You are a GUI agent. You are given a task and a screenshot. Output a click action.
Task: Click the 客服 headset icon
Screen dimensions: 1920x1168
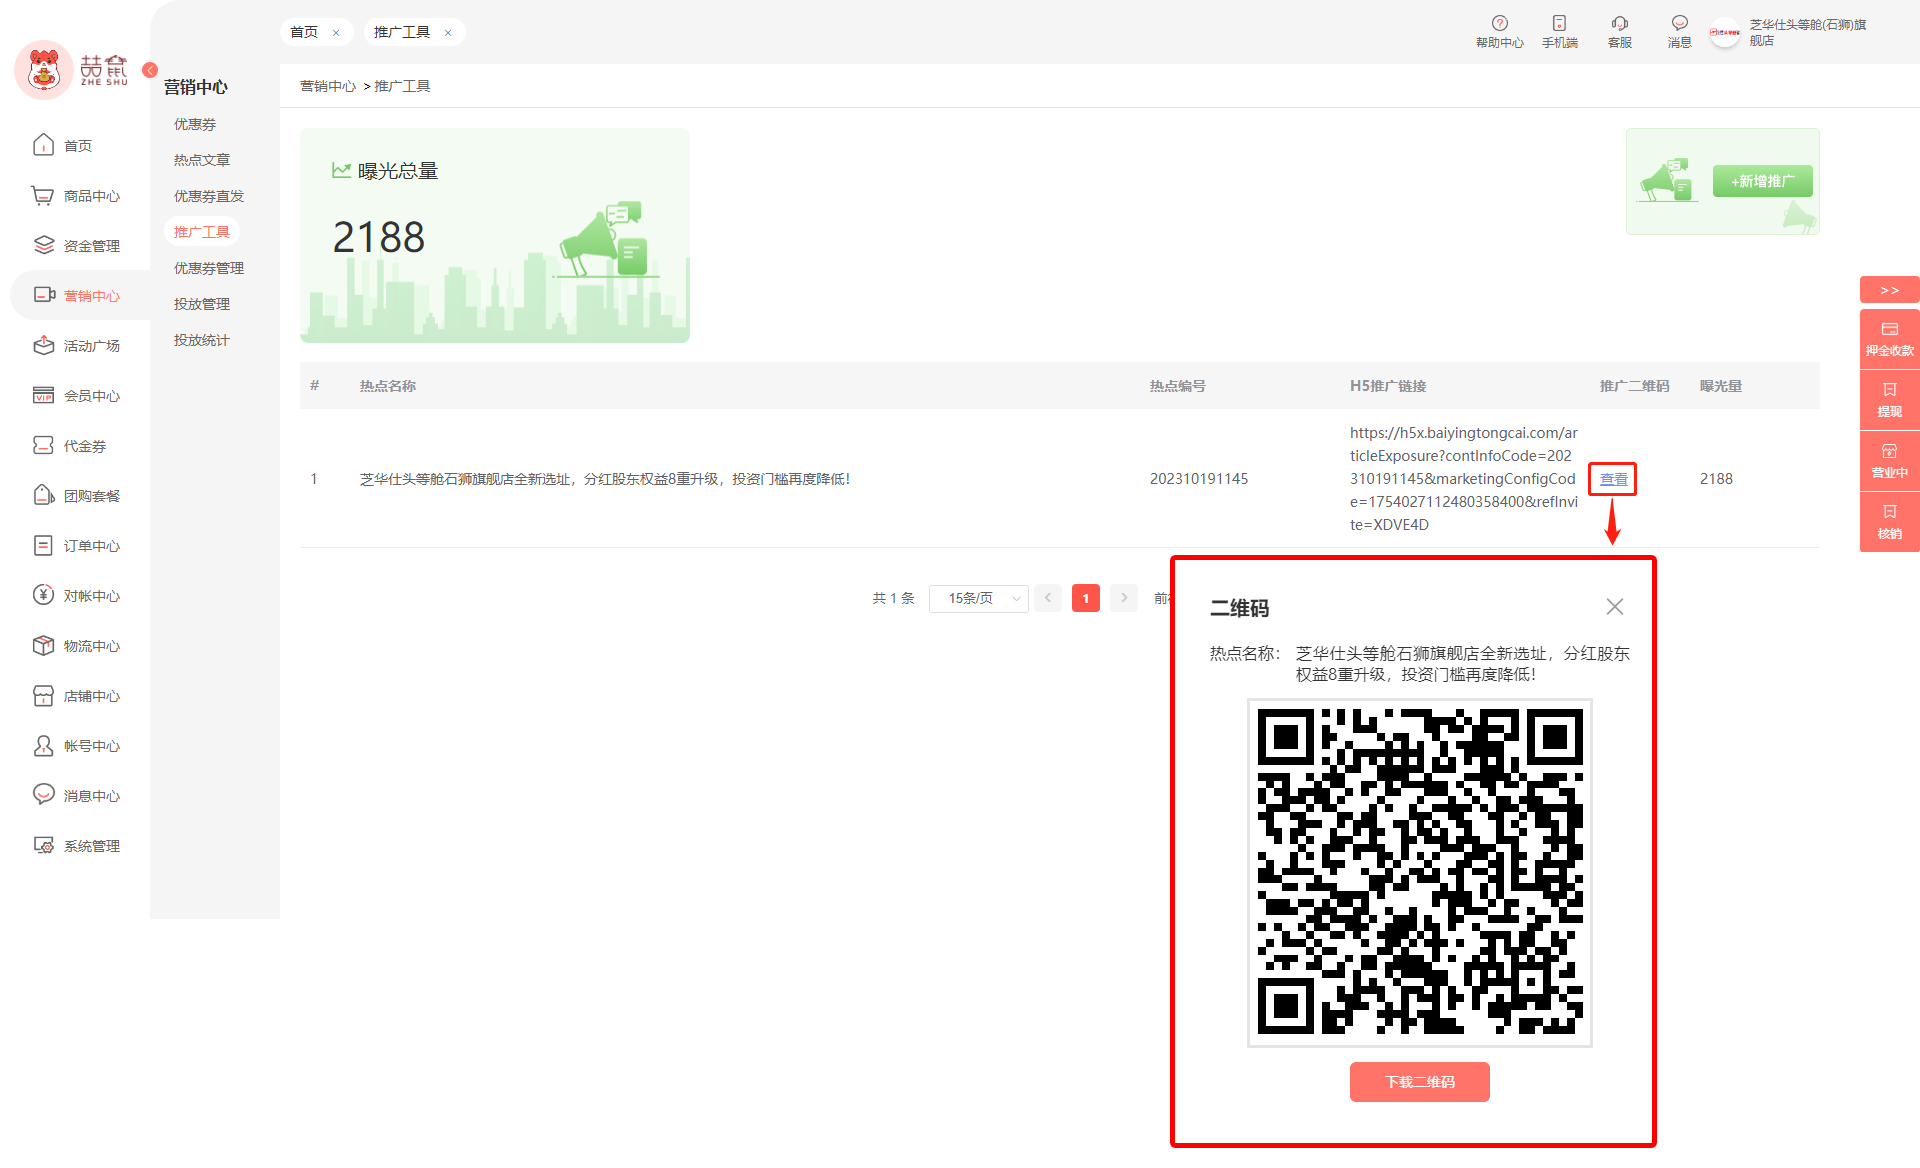[x=1619, y=23]
